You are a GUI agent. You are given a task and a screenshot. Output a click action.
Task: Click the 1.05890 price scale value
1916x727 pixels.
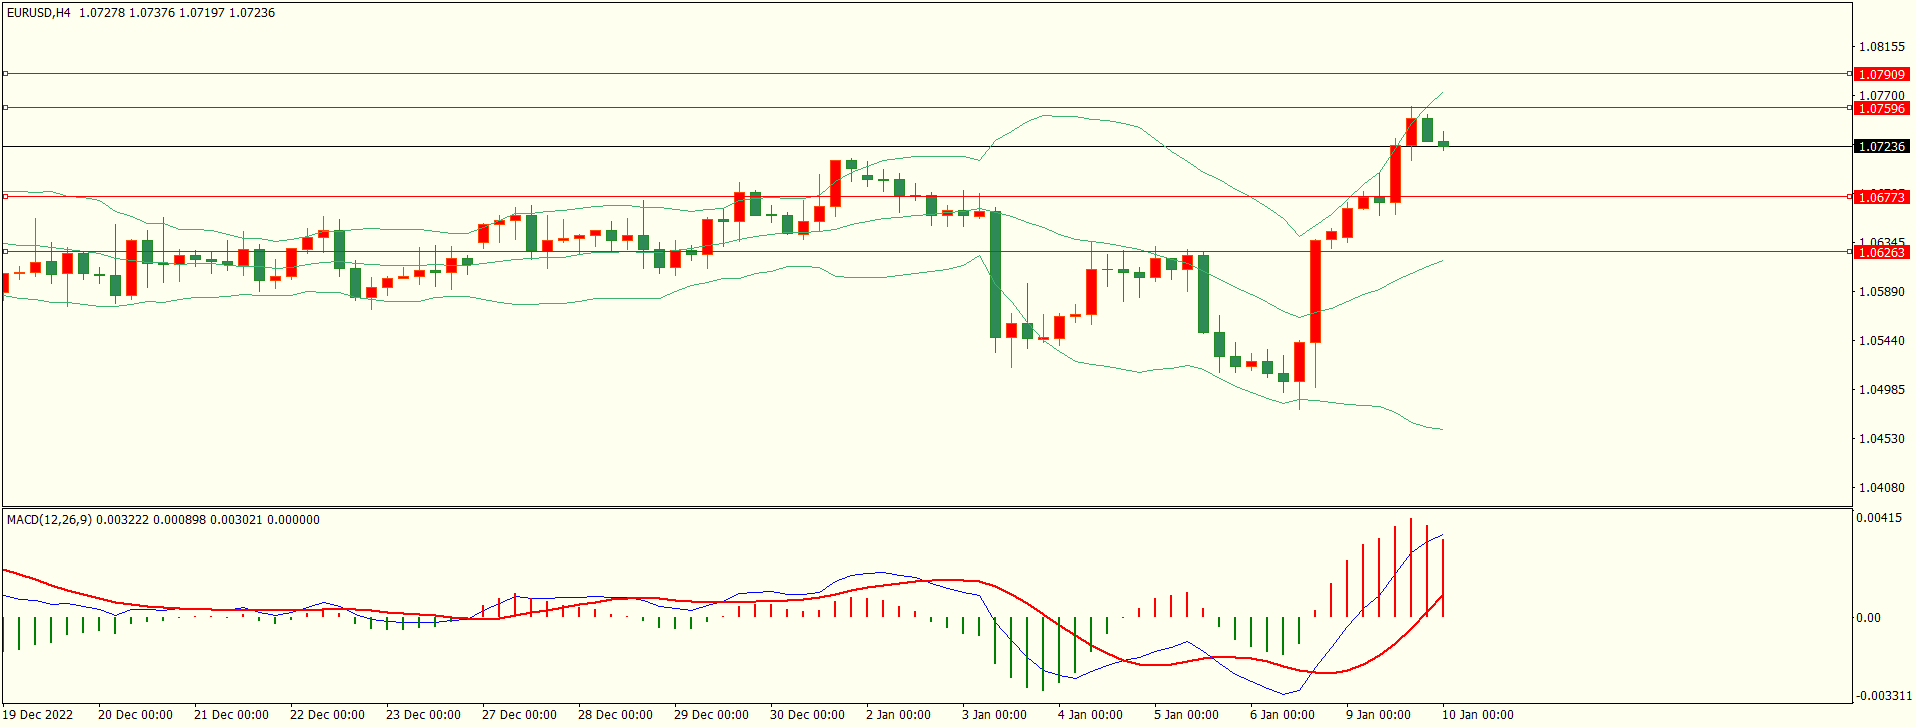pyautogui.click(x=1882, y=292)
